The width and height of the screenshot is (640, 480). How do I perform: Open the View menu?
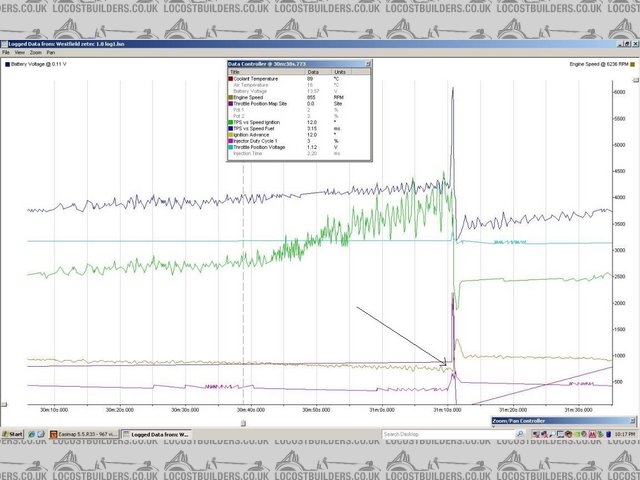coord(20,53)
